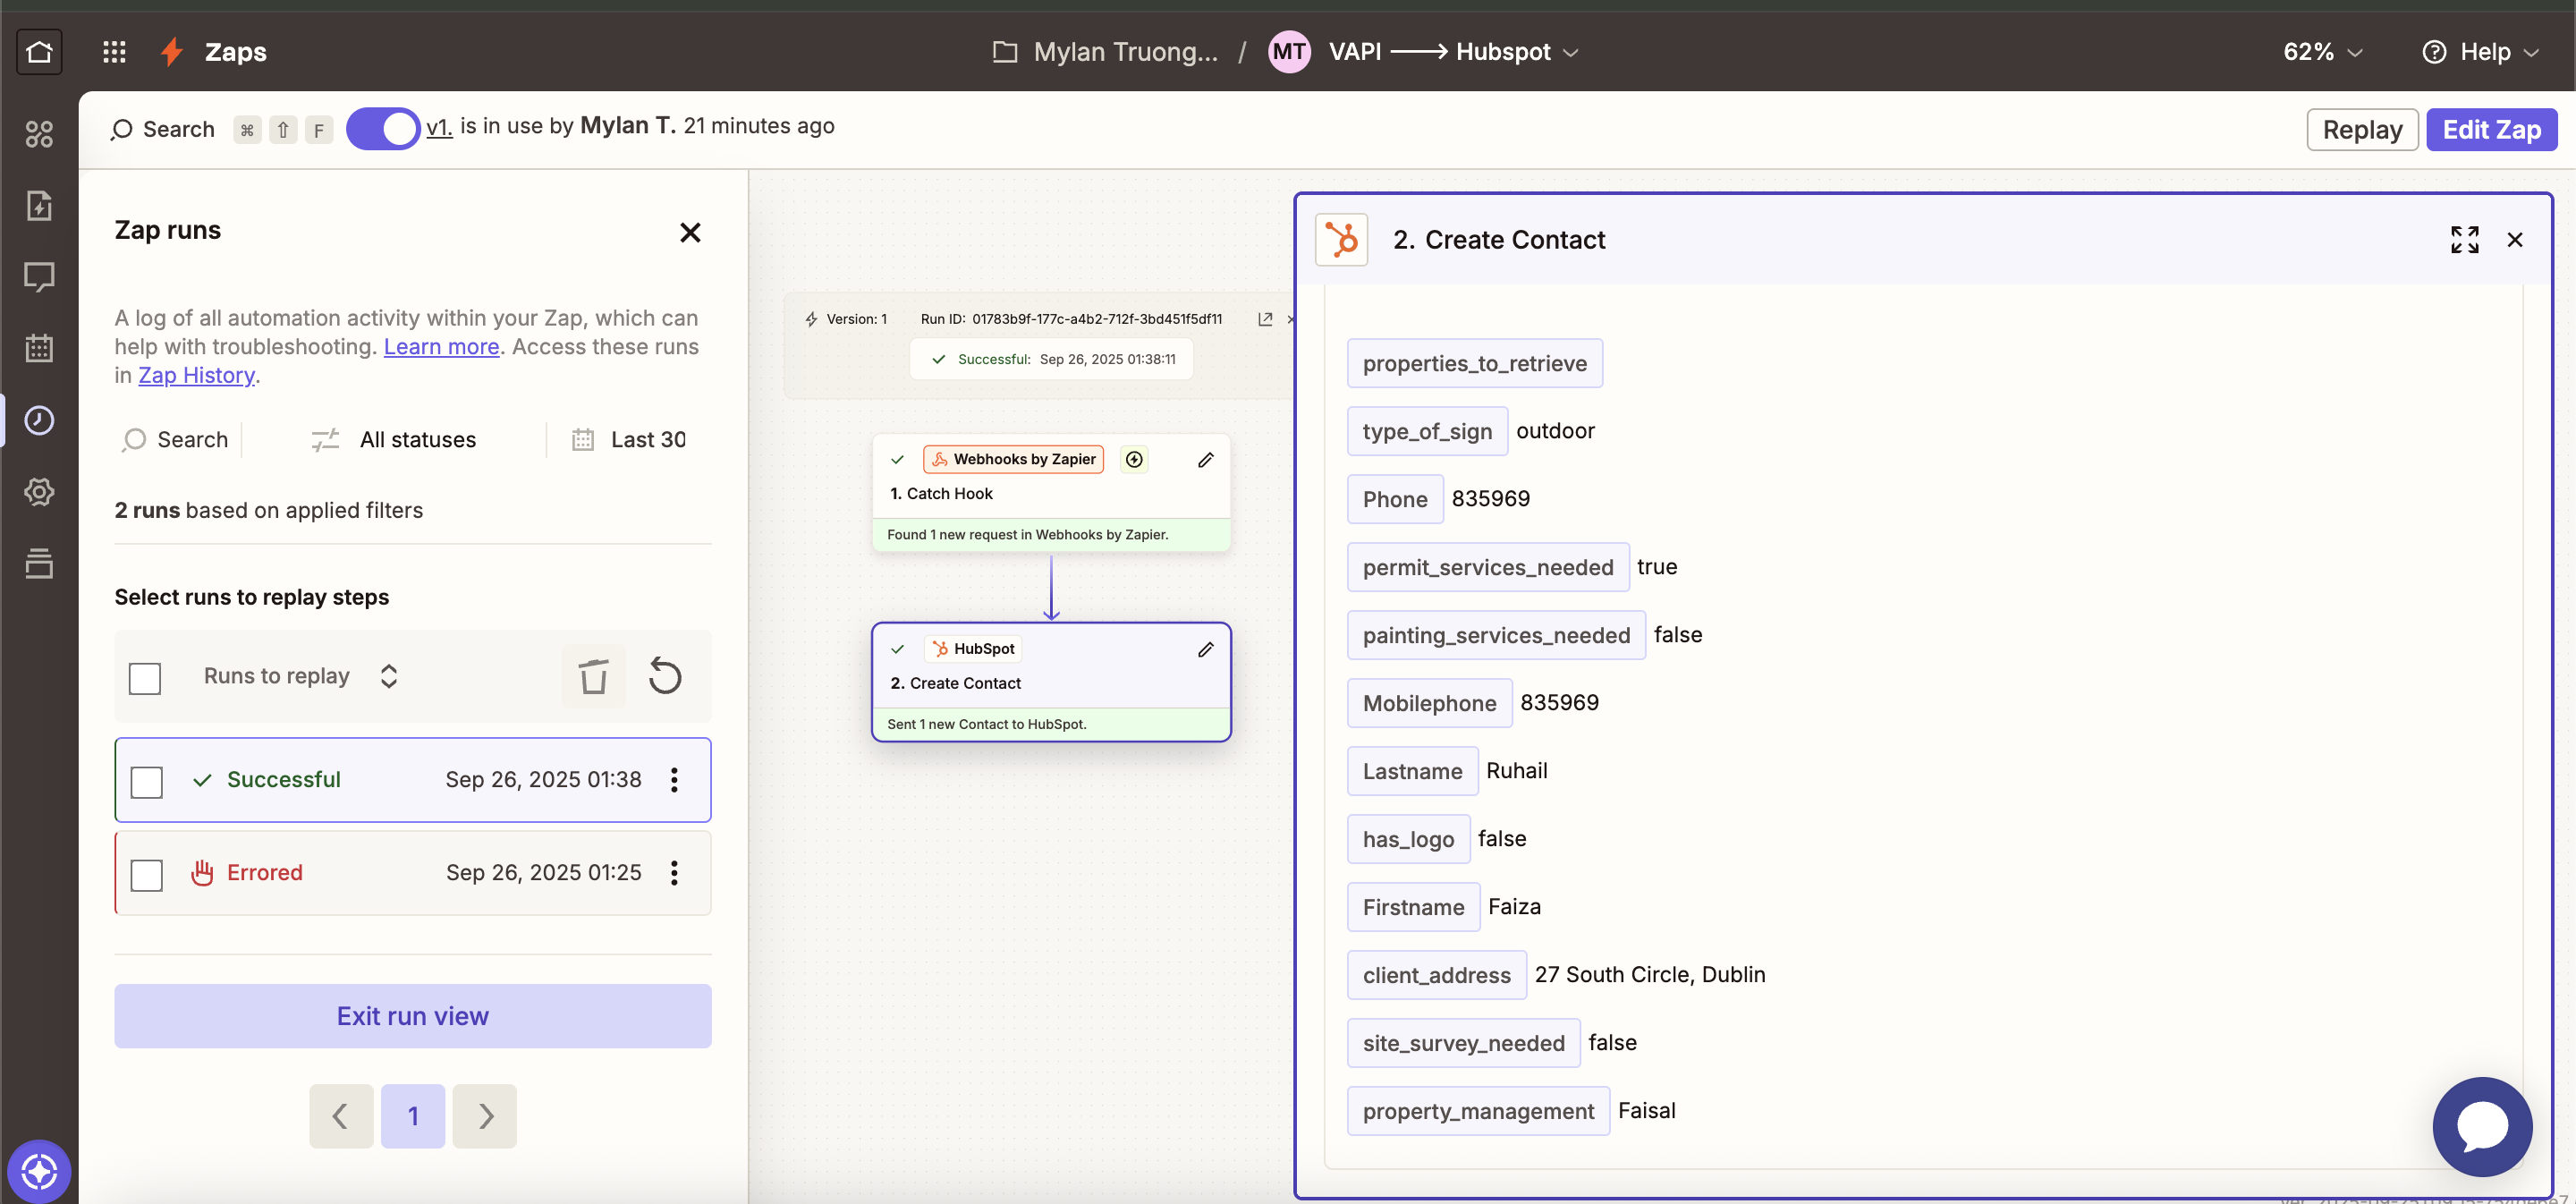Viewport: 2576px width, 1204px height.
Task: Open the Errored run three-dot menu
Action: pyautogui.click(x=675, y=873)
